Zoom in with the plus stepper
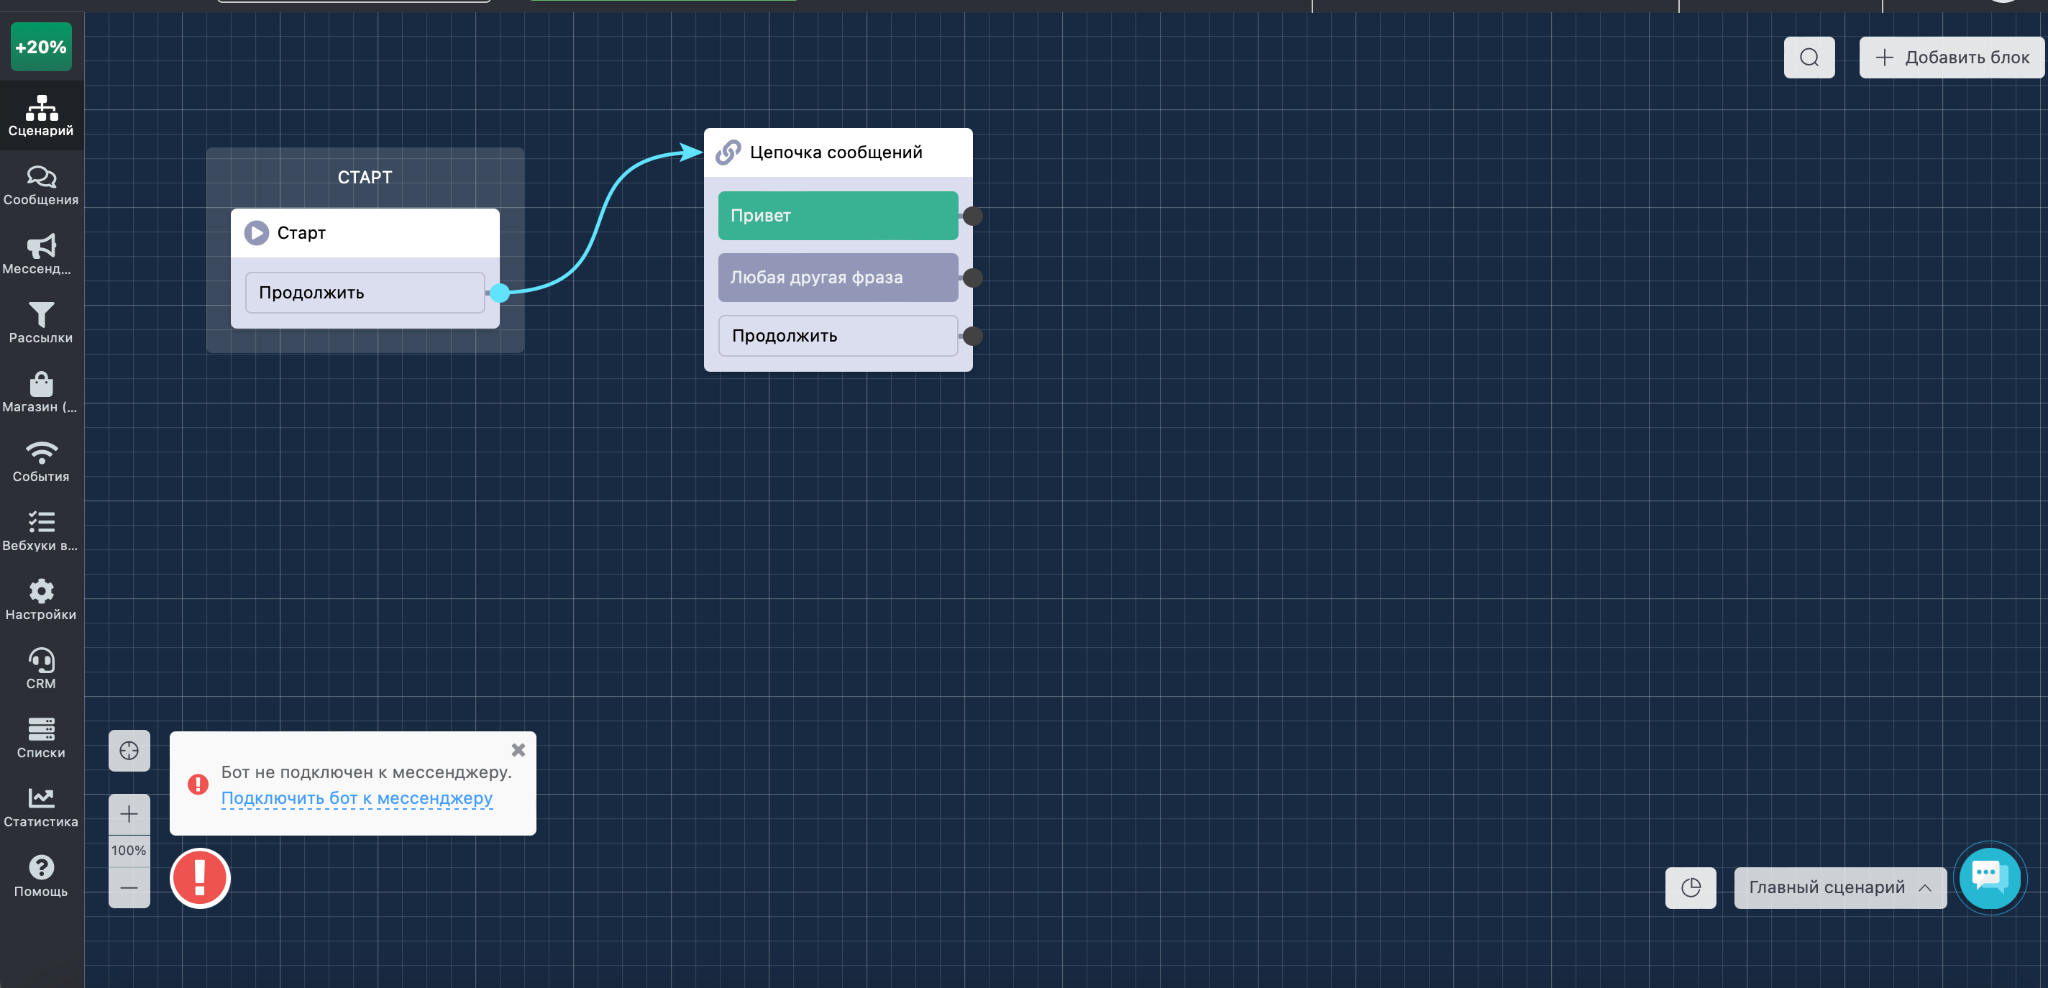This screenshot has width=2048, height=988. pos(129,815)
